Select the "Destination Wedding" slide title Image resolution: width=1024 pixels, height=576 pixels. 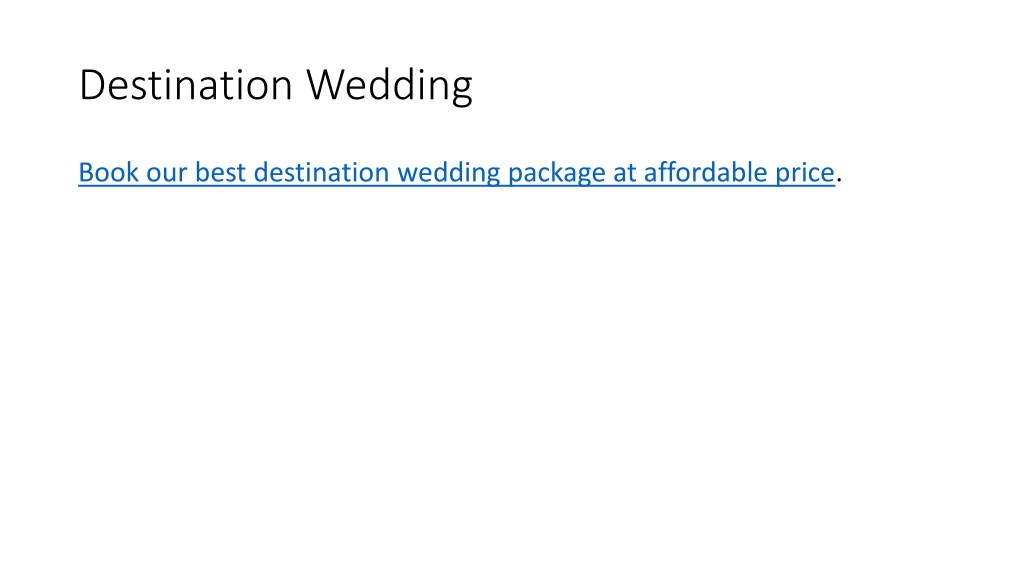(x=276, y=86)
